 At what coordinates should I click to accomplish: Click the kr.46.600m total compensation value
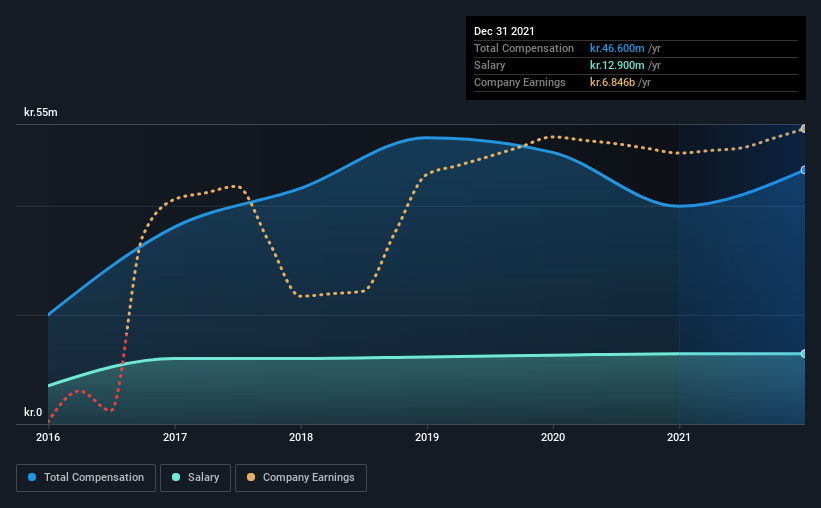617,48
